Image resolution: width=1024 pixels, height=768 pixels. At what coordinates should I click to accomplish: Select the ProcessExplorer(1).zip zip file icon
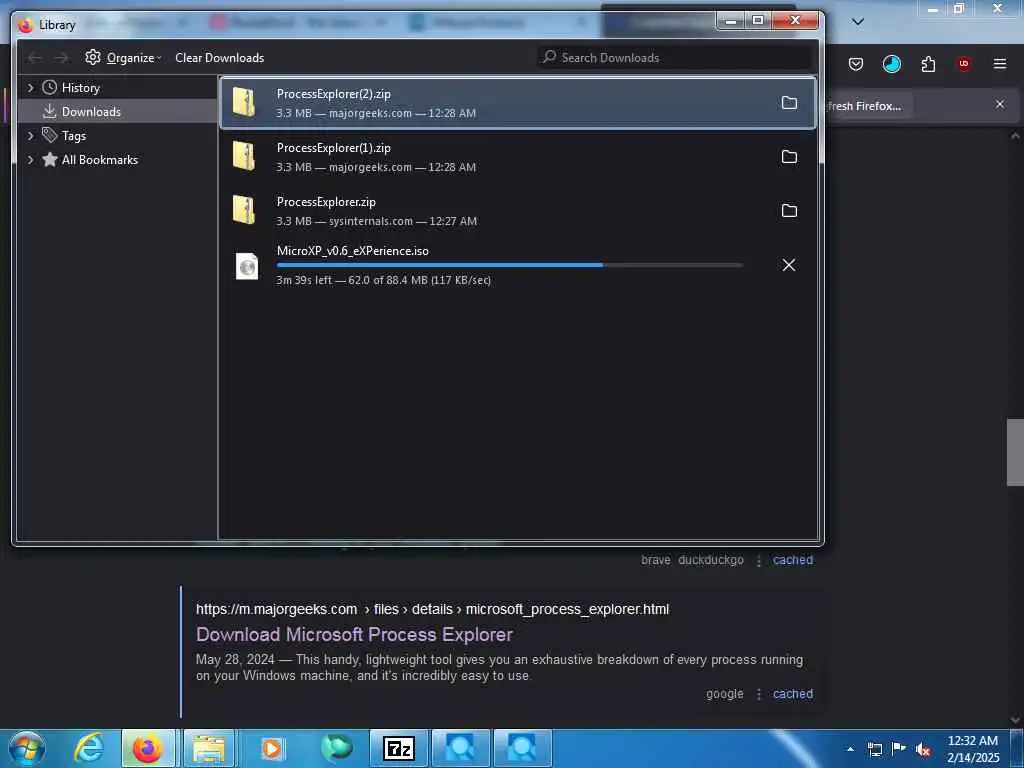coord(245,157)
